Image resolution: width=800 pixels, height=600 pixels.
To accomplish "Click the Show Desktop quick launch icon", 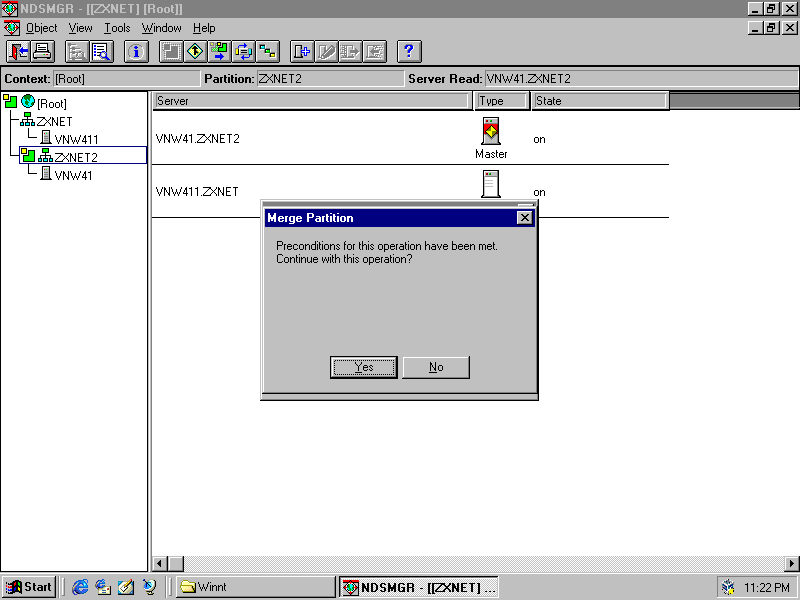I will pos(126,587).
